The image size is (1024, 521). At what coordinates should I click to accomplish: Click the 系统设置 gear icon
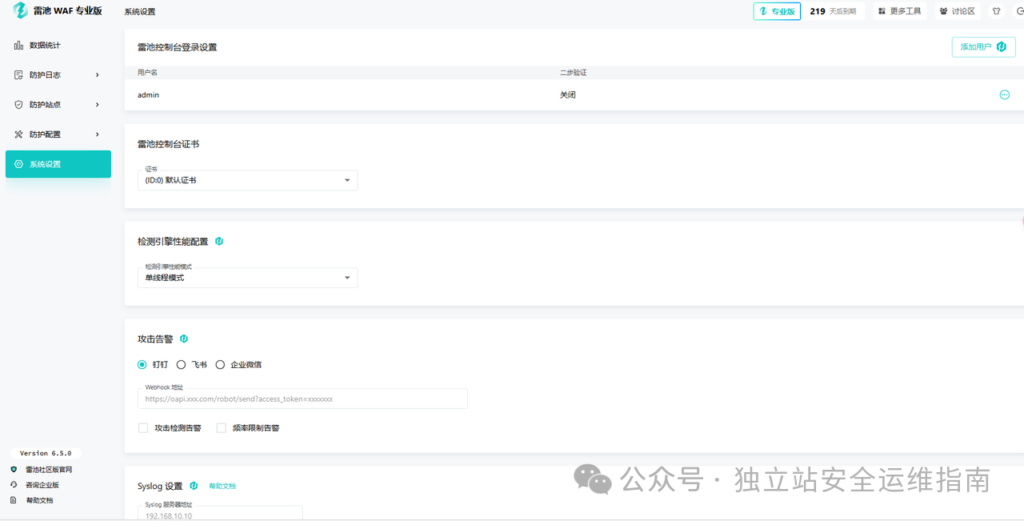[18, 164]
